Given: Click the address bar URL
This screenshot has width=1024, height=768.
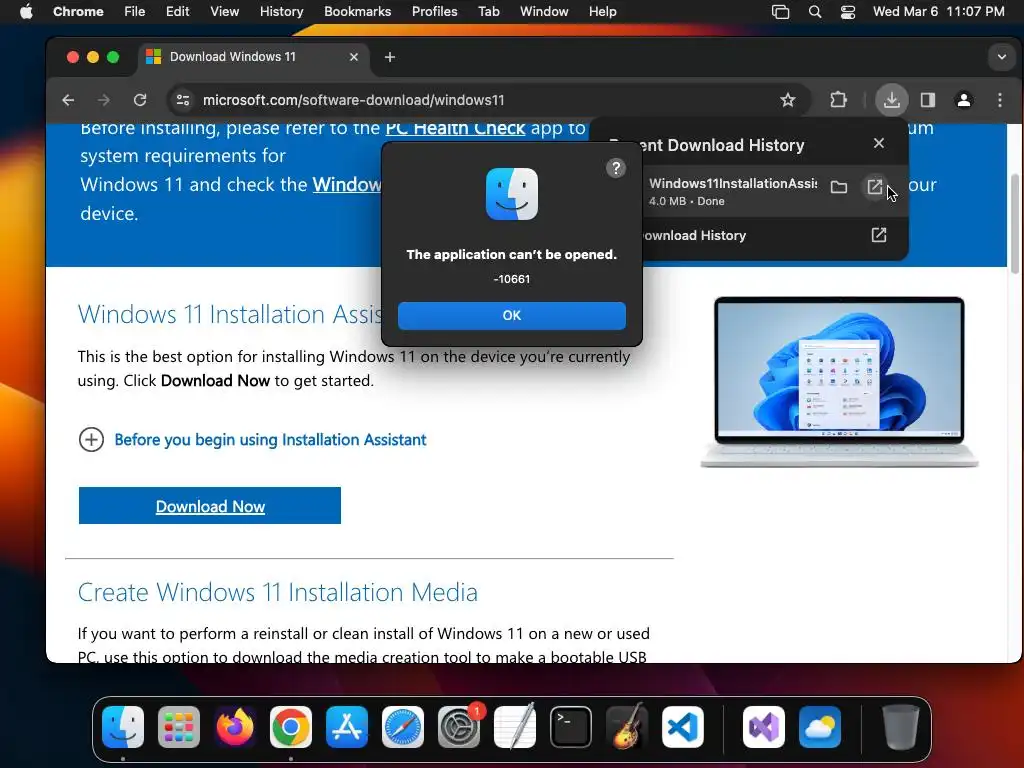Looking at the screenshot, I should click(x=353, y=100).
